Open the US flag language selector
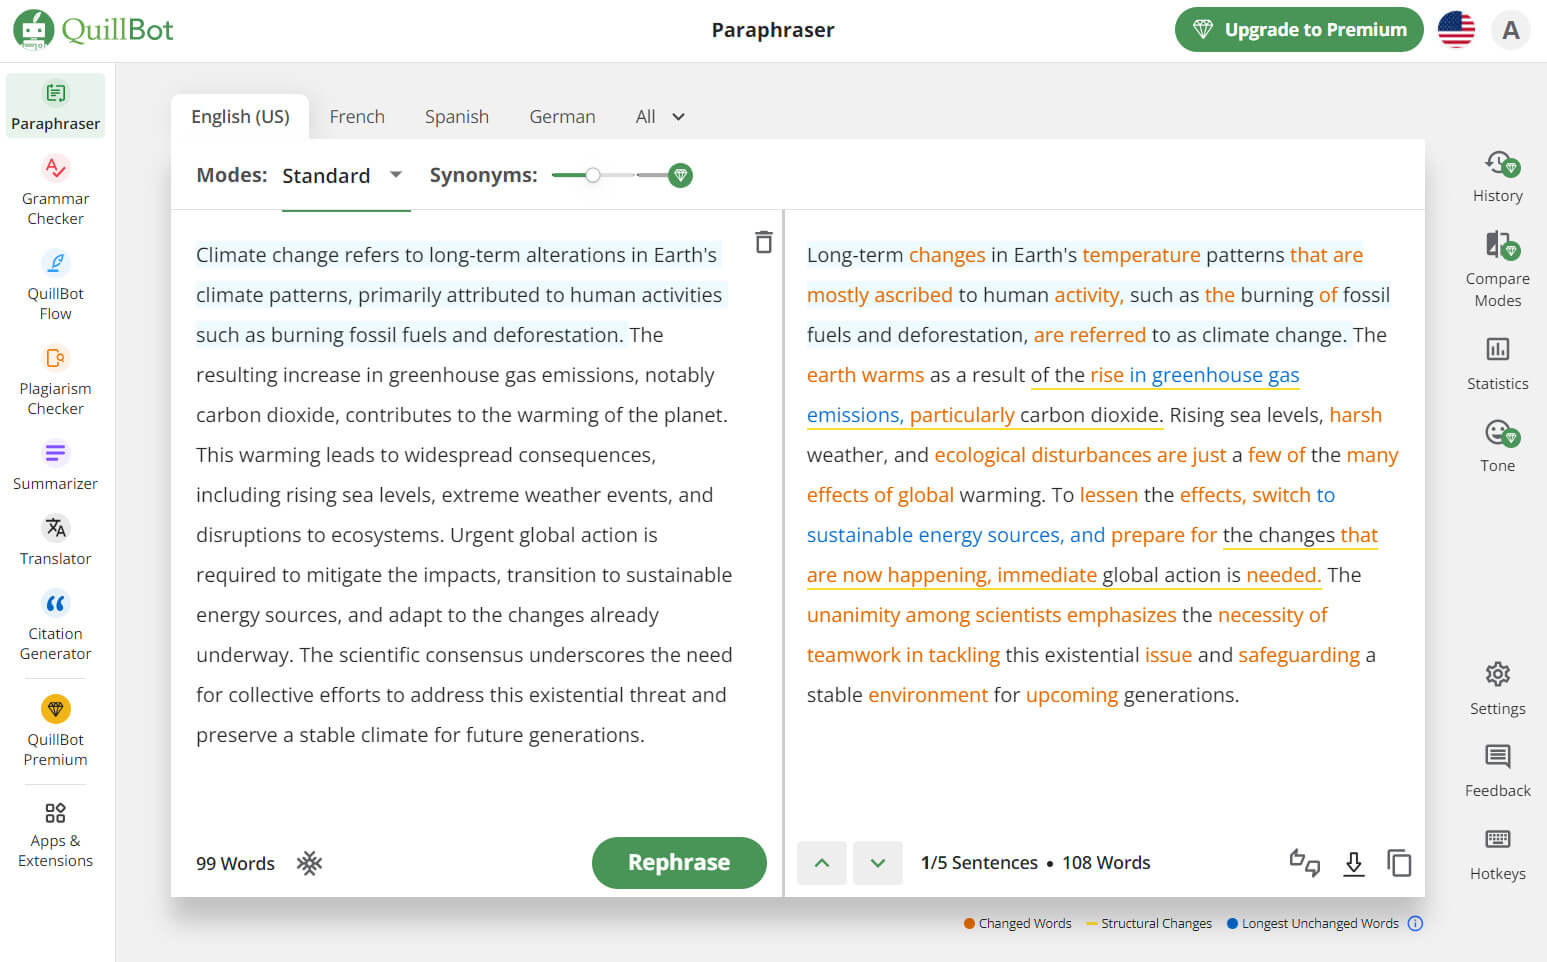1547x962 pixels. click(x=1456, y=30)
